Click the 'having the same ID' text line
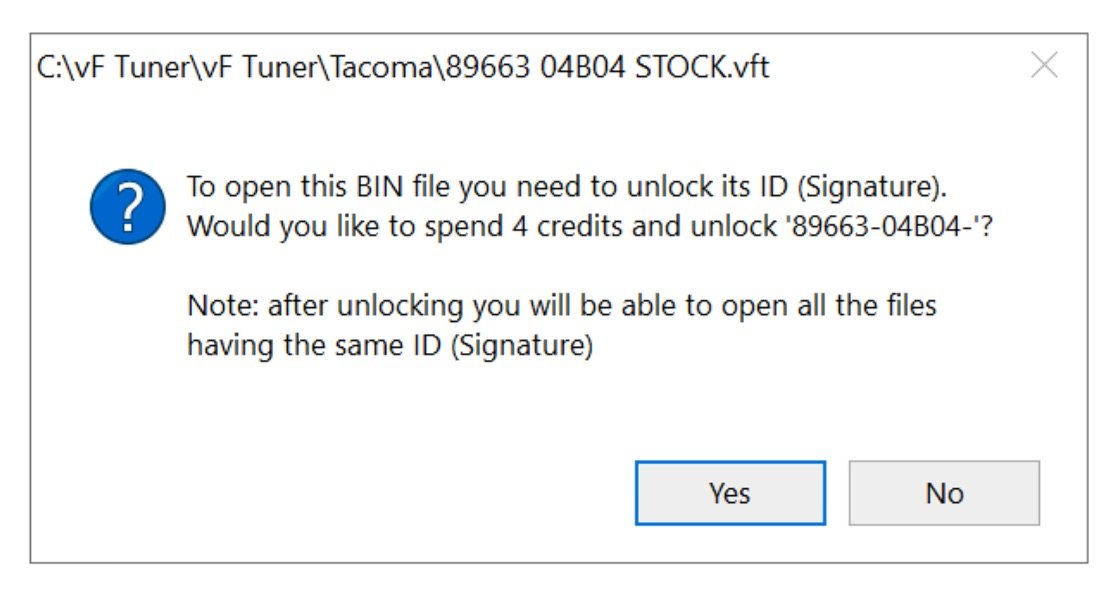The image size is (1102, 592). click(390, 345)
